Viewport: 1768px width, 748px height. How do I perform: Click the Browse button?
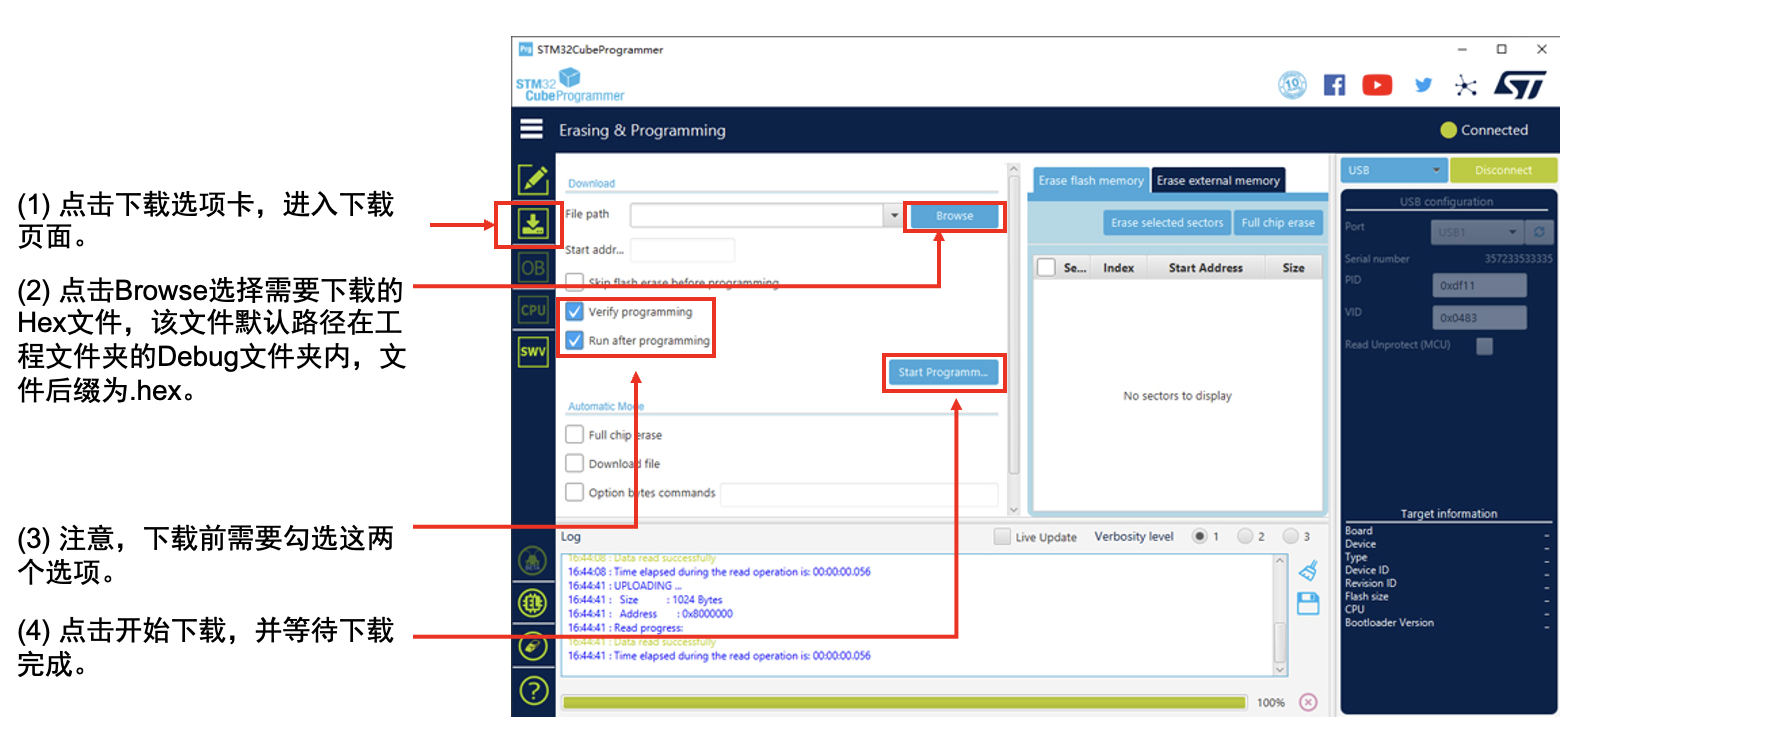pos(954,216)
